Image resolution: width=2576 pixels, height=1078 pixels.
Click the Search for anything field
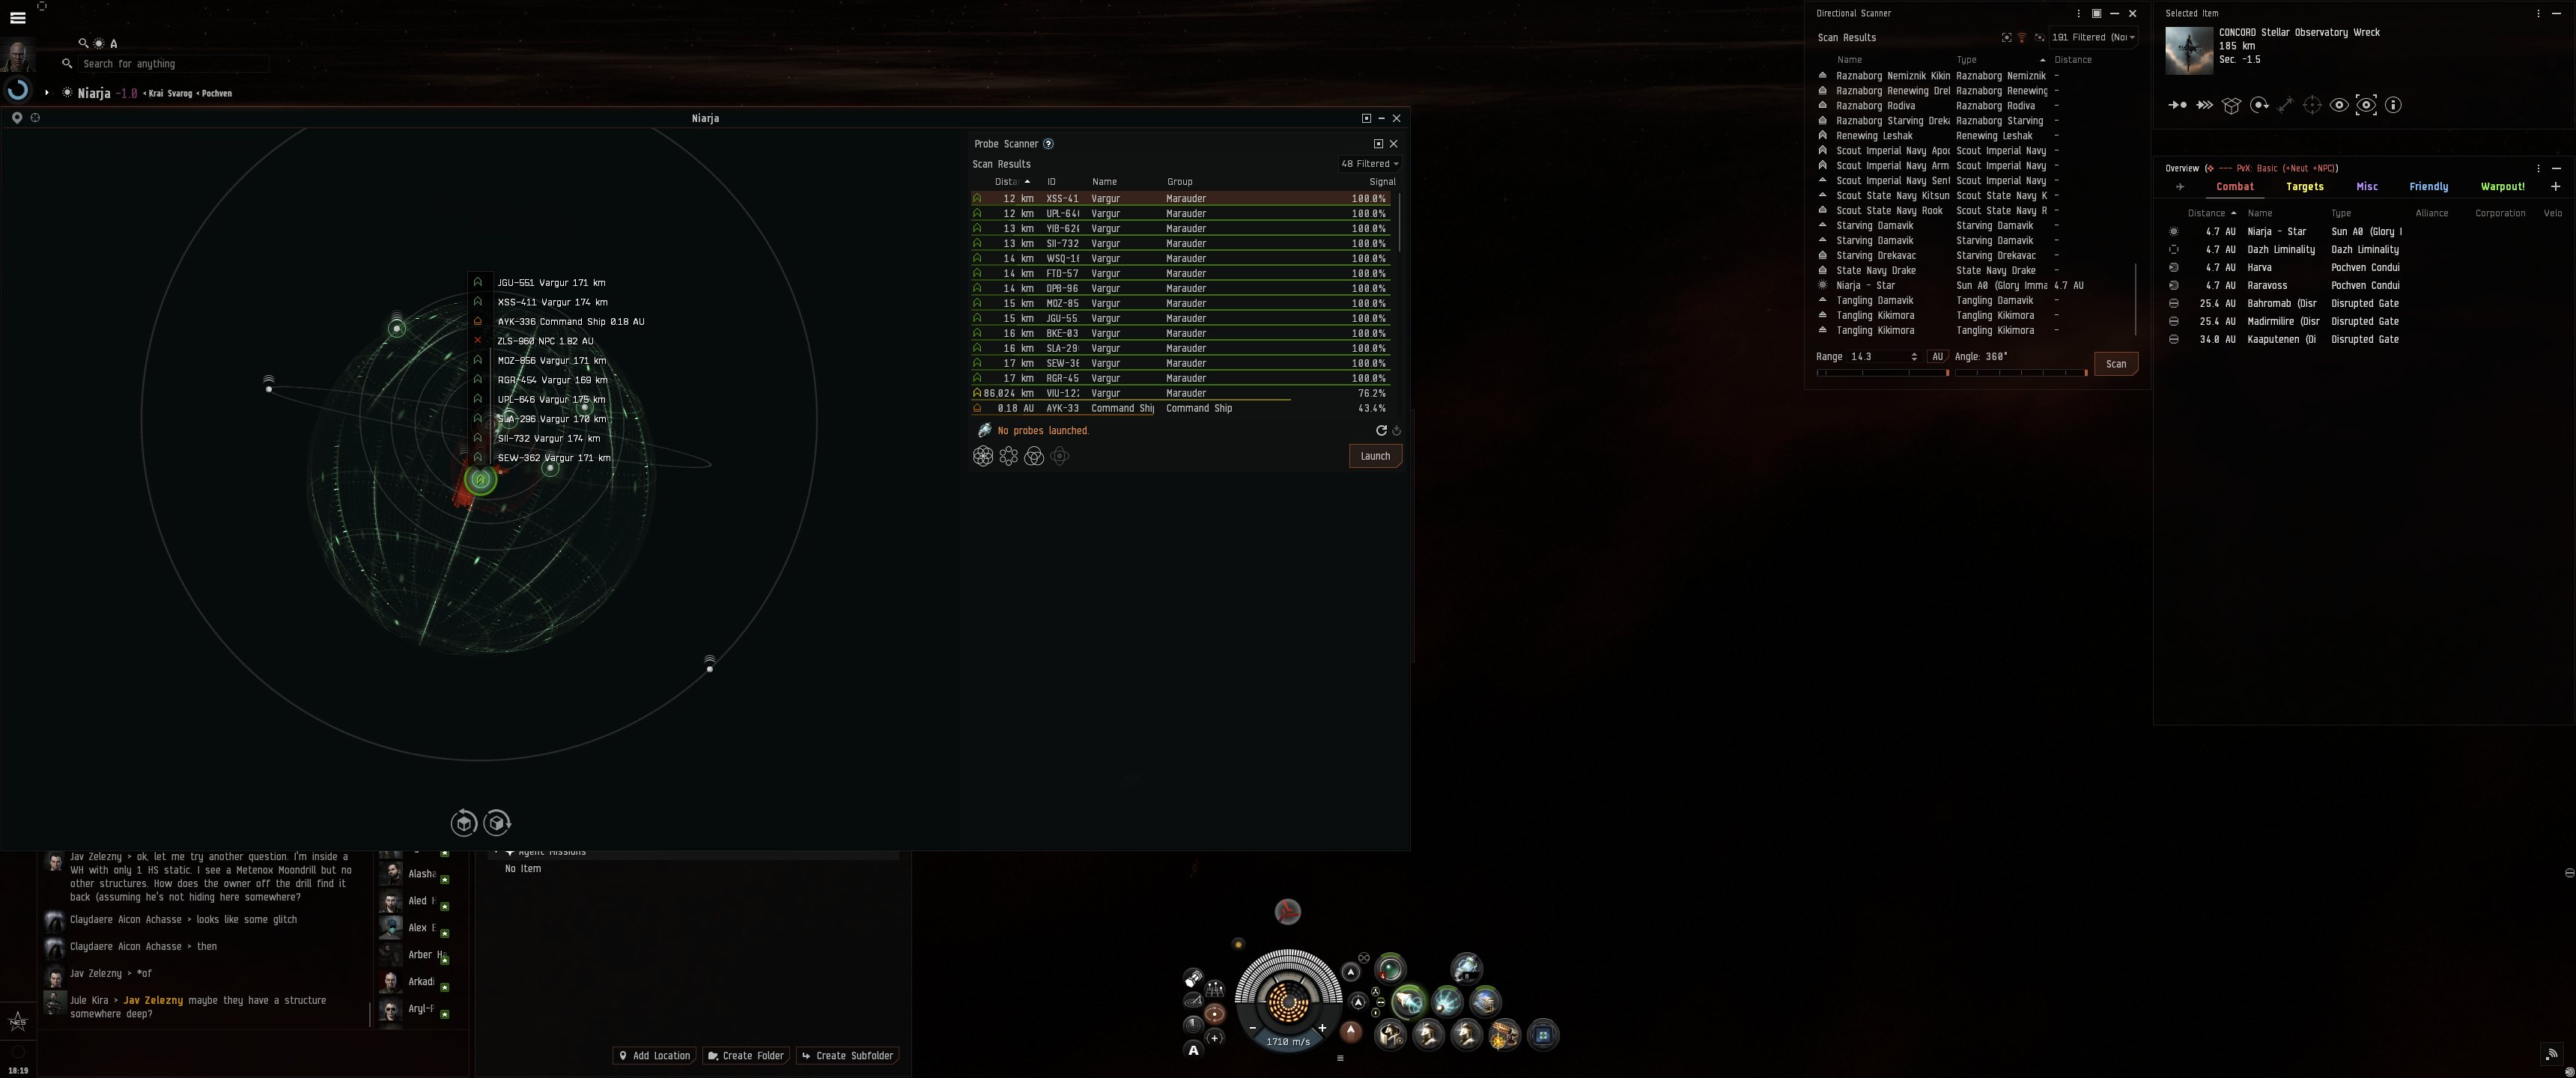172,64
